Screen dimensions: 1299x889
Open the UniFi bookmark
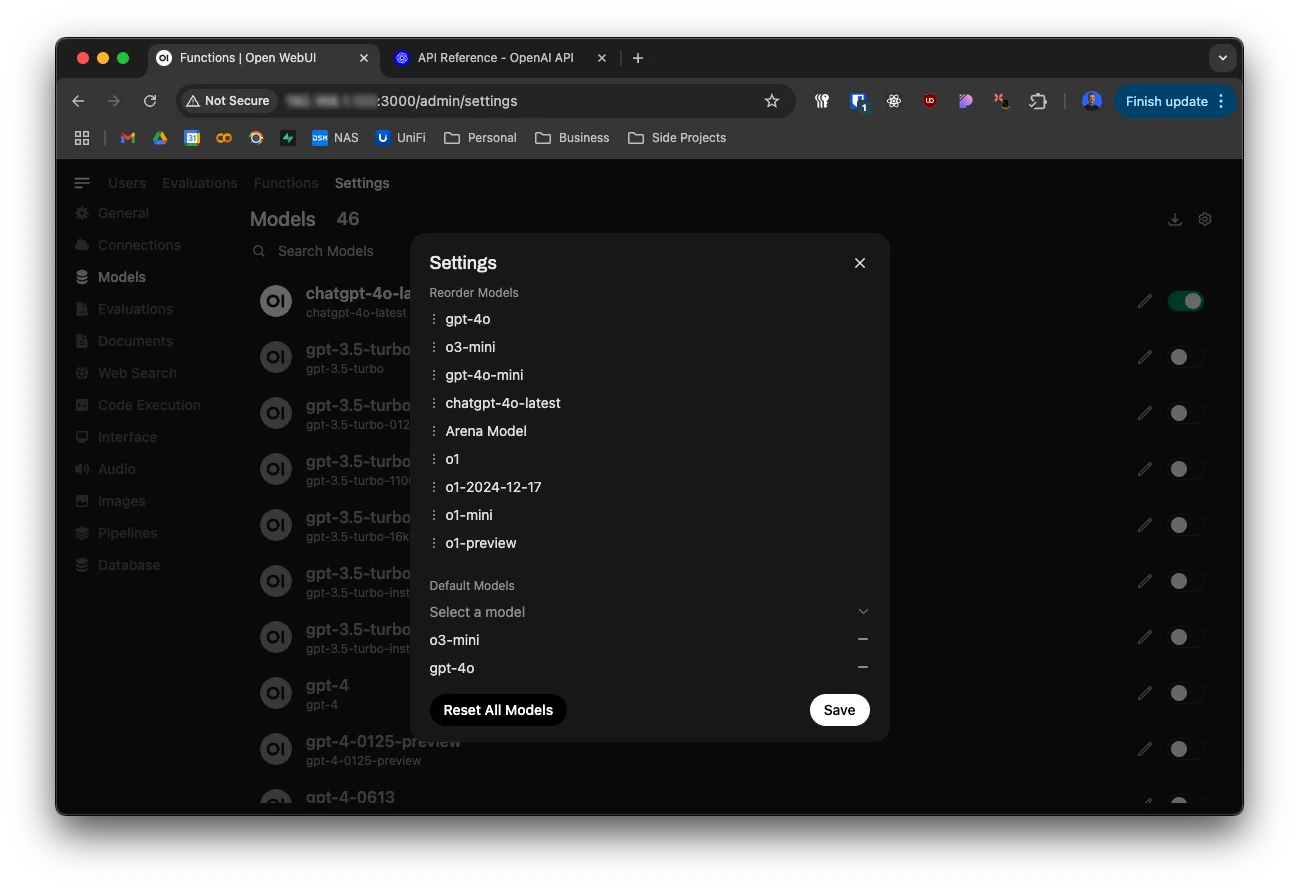point(400,138)
